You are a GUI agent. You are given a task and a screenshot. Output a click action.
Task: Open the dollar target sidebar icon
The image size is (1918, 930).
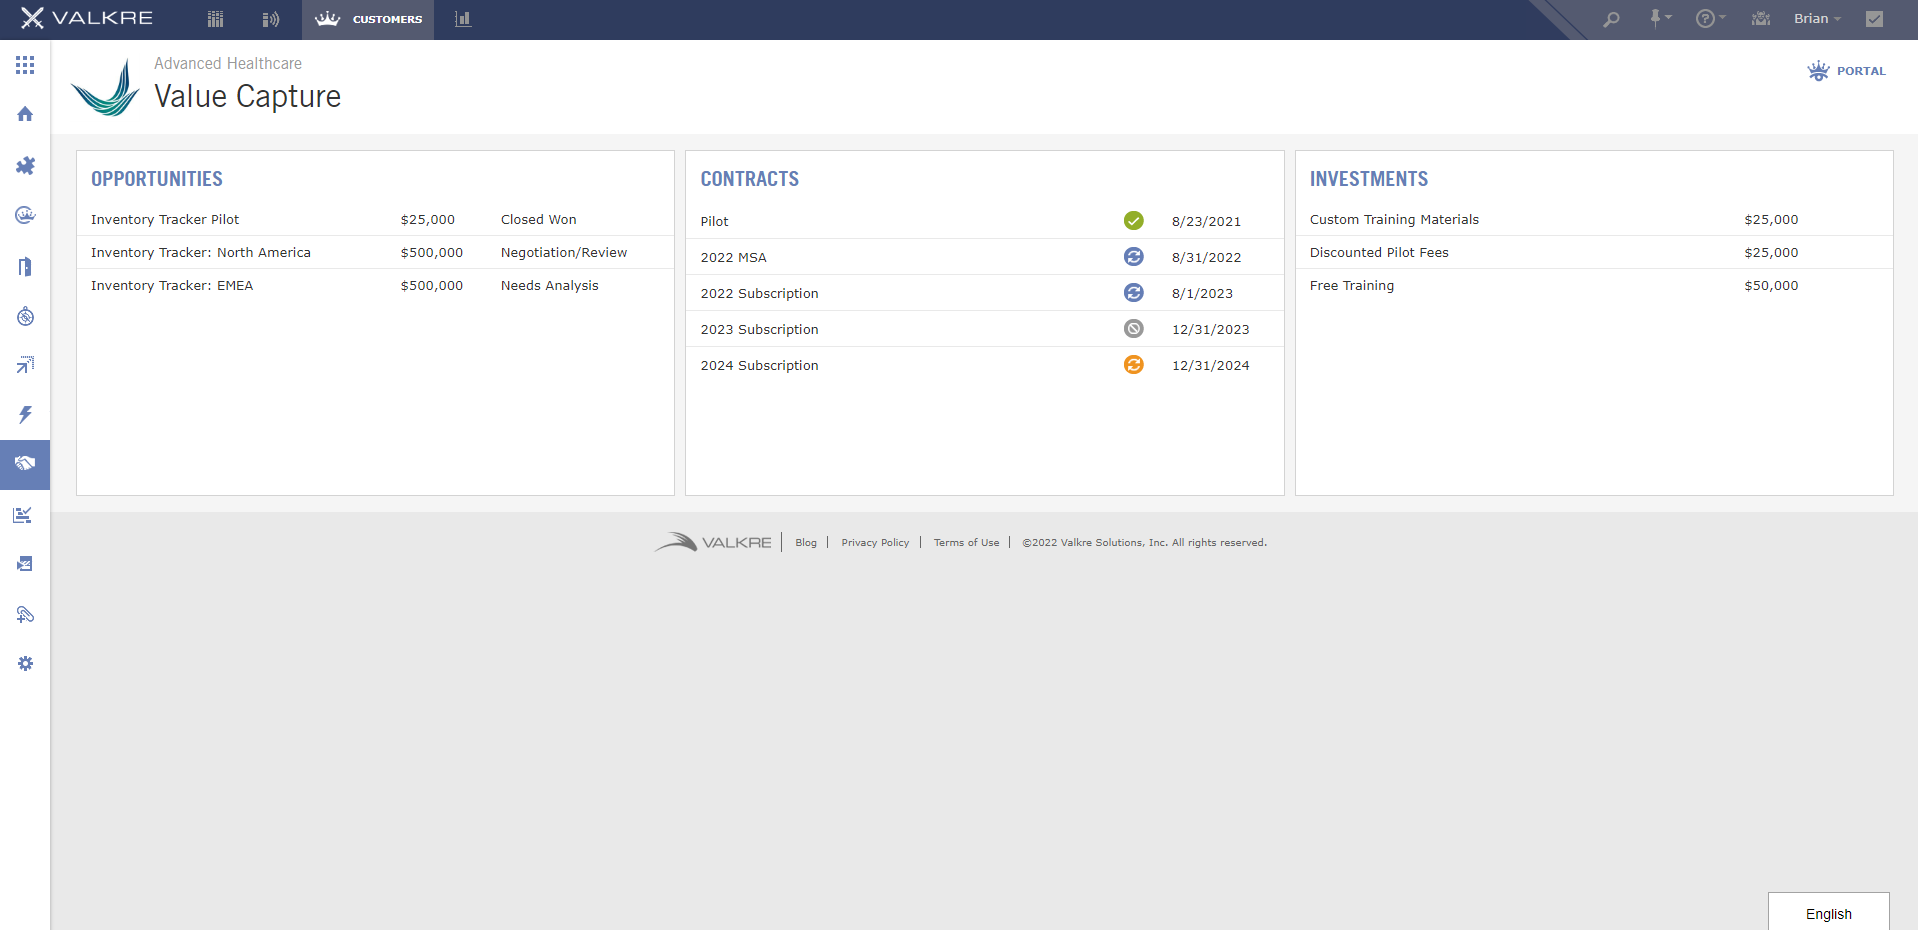(25, 316)
